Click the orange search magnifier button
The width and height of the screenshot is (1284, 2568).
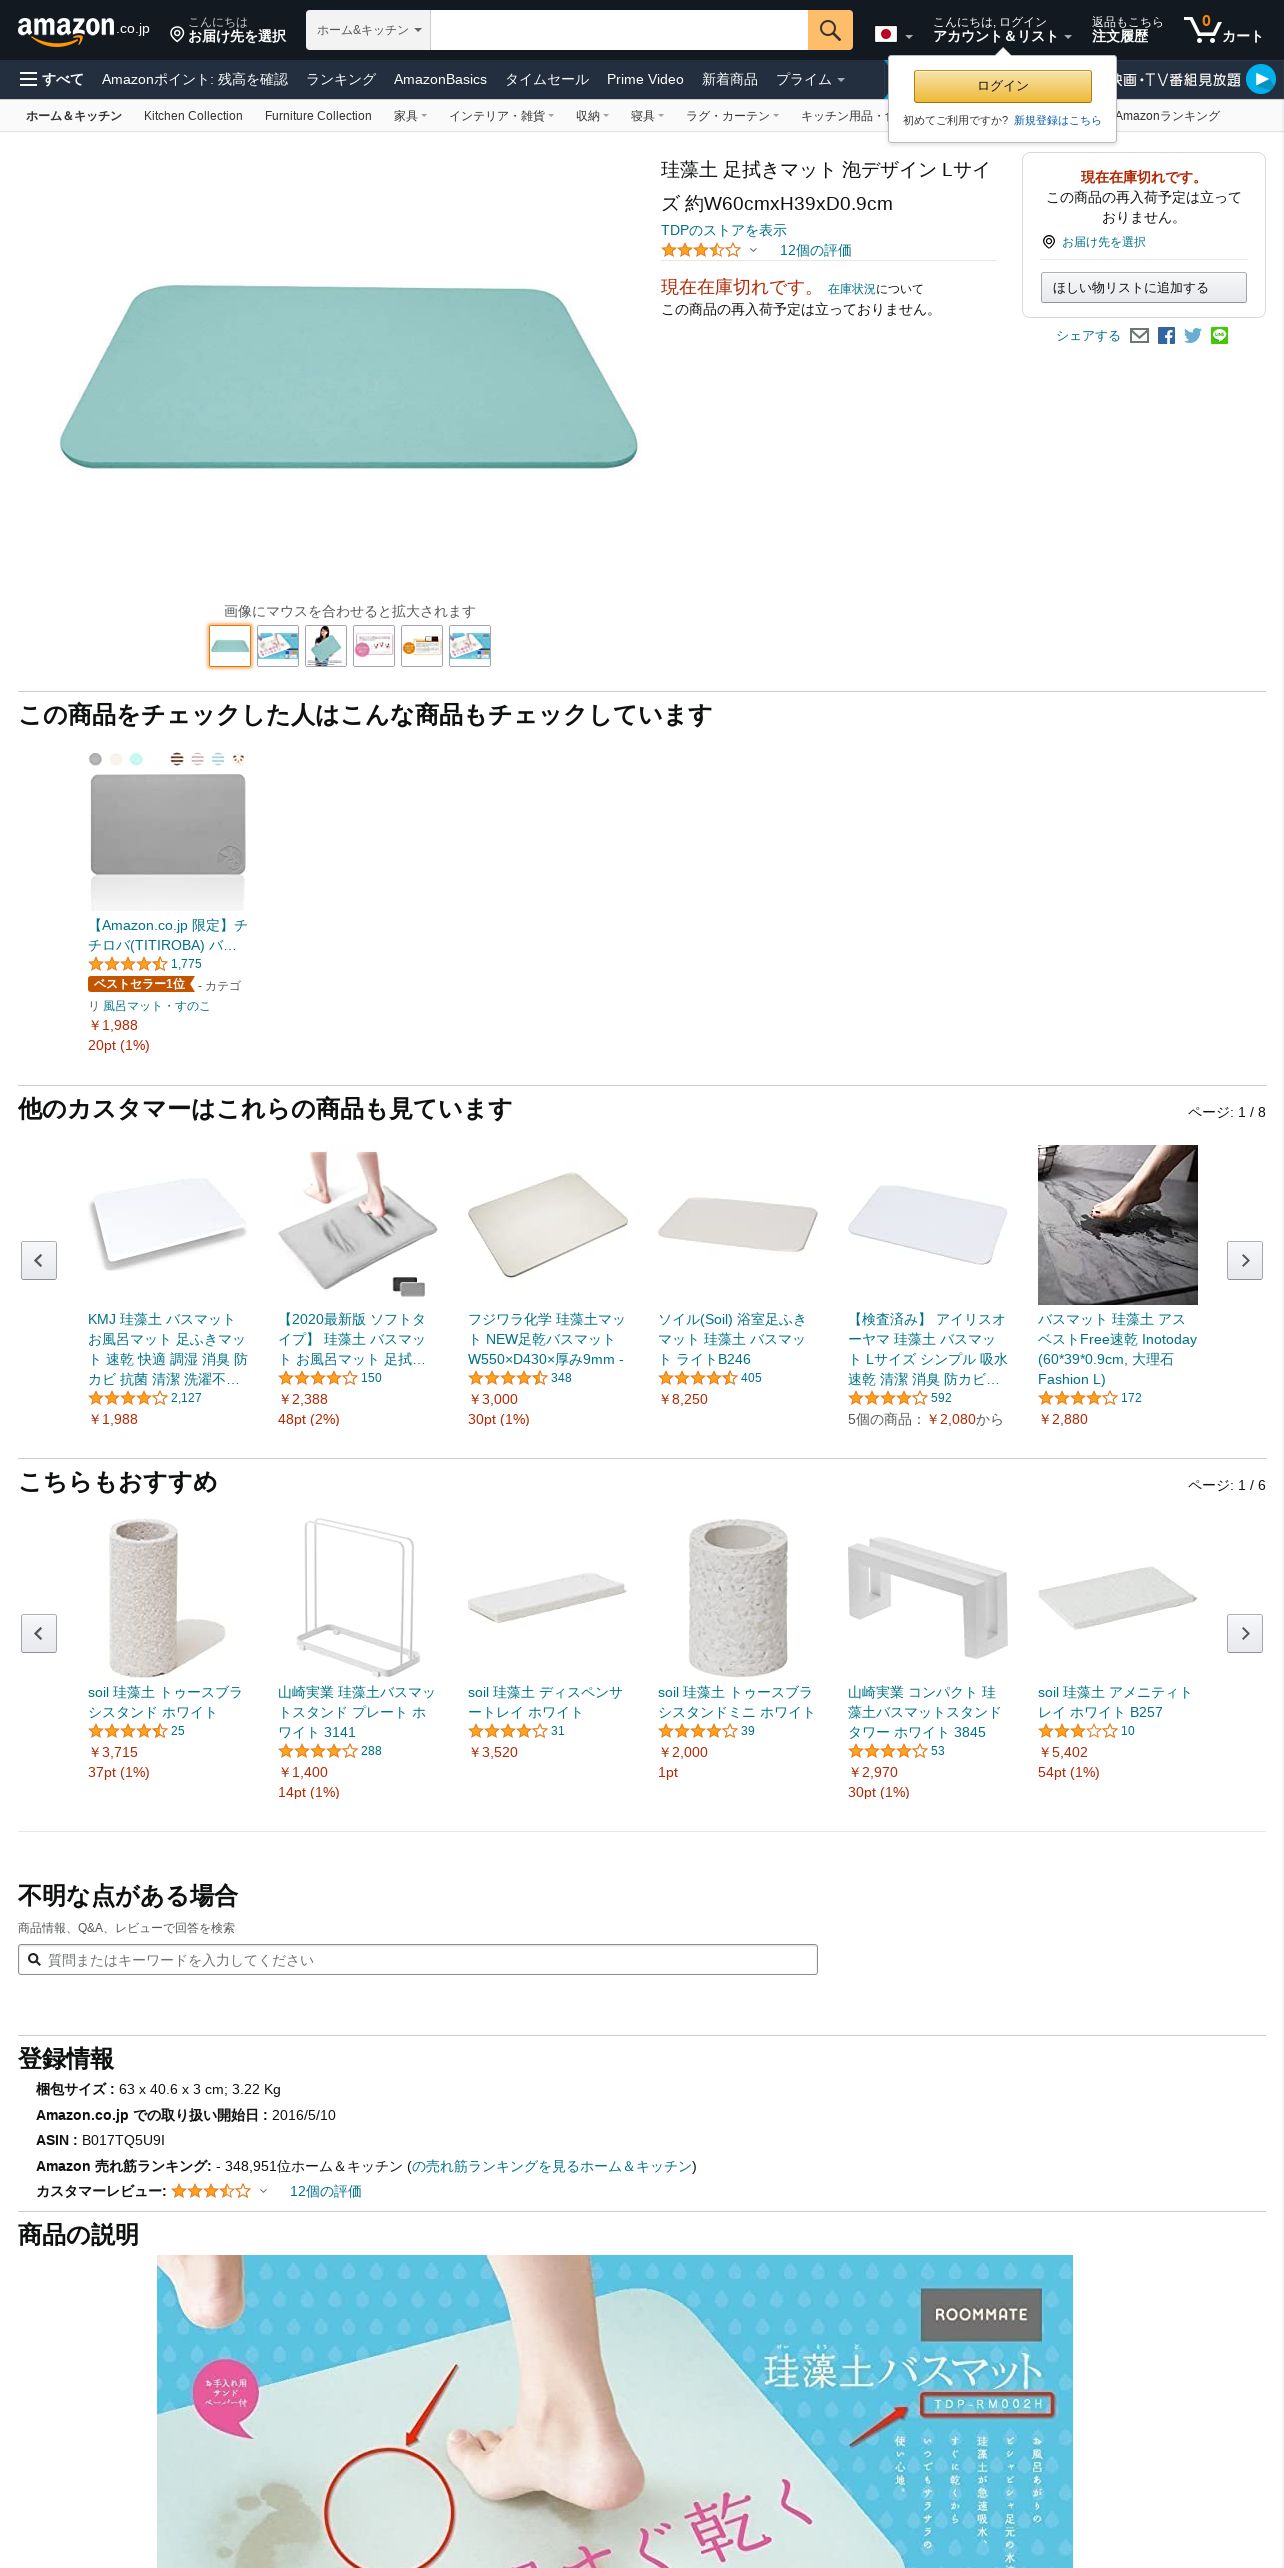[x=830, y=30]
